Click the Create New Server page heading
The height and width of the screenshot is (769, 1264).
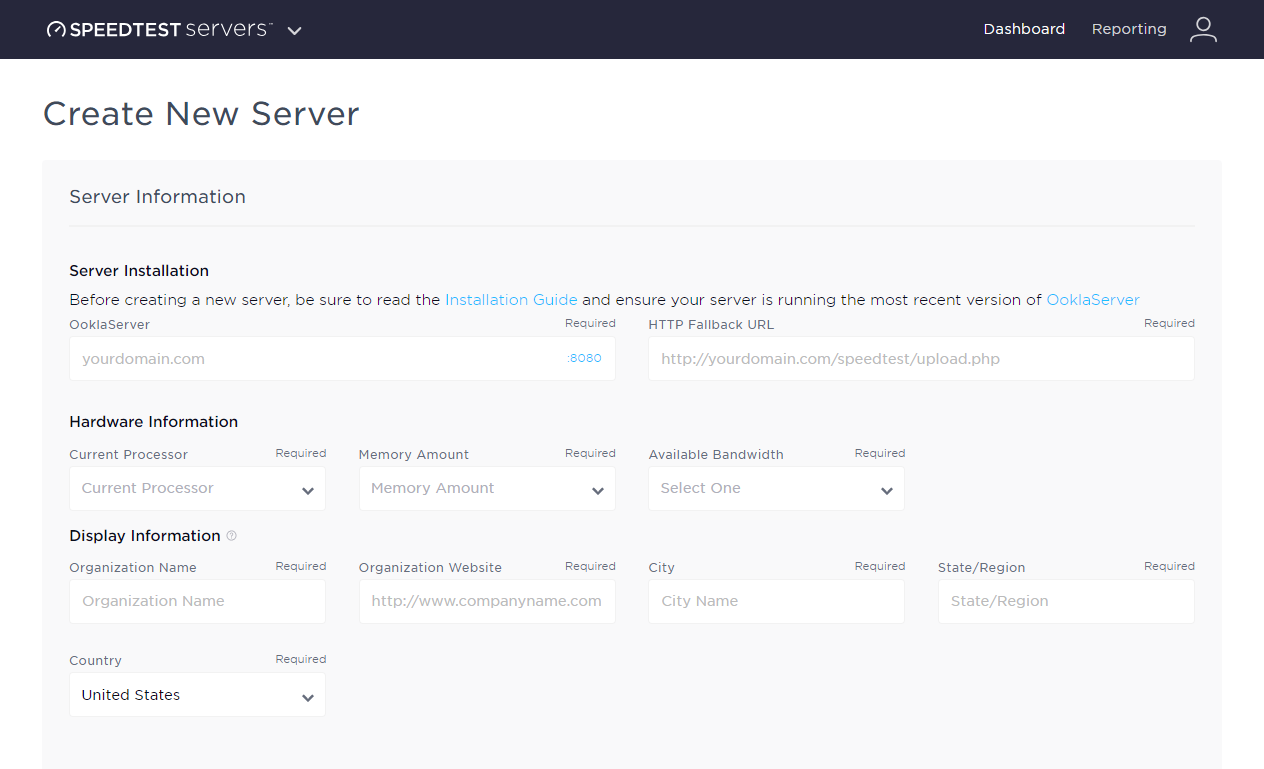point(201,114)
